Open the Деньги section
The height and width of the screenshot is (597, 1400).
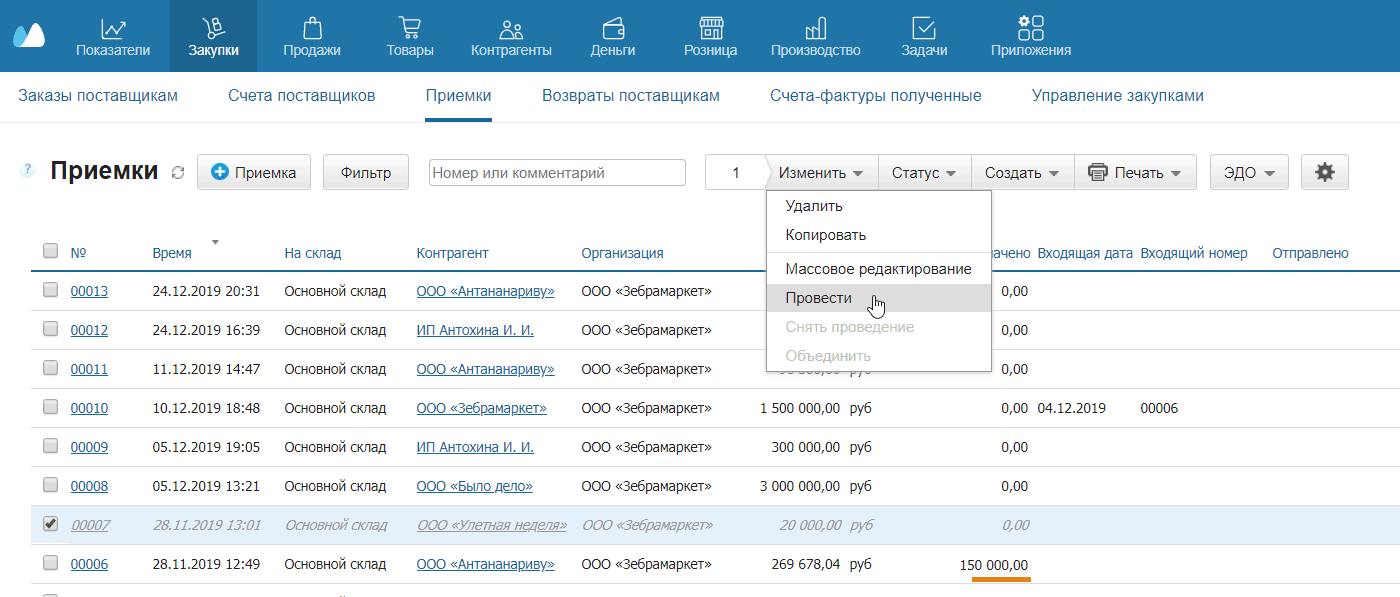(612, 35)
